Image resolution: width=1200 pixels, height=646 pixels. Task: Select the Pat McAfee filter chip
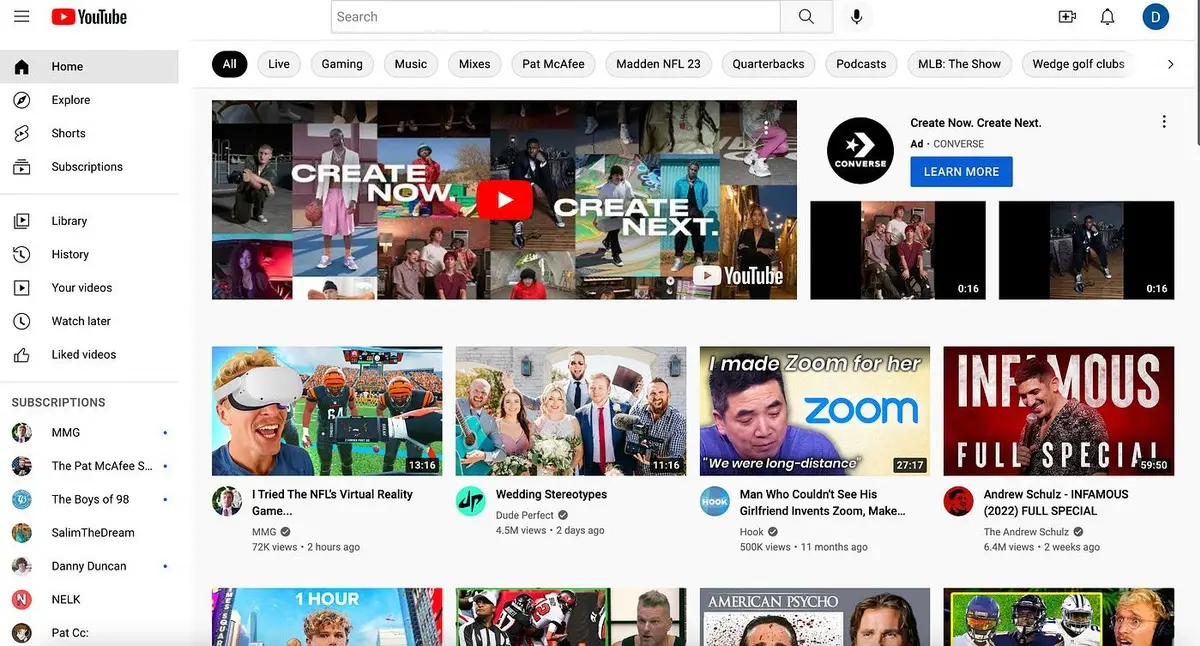(553, 64)
